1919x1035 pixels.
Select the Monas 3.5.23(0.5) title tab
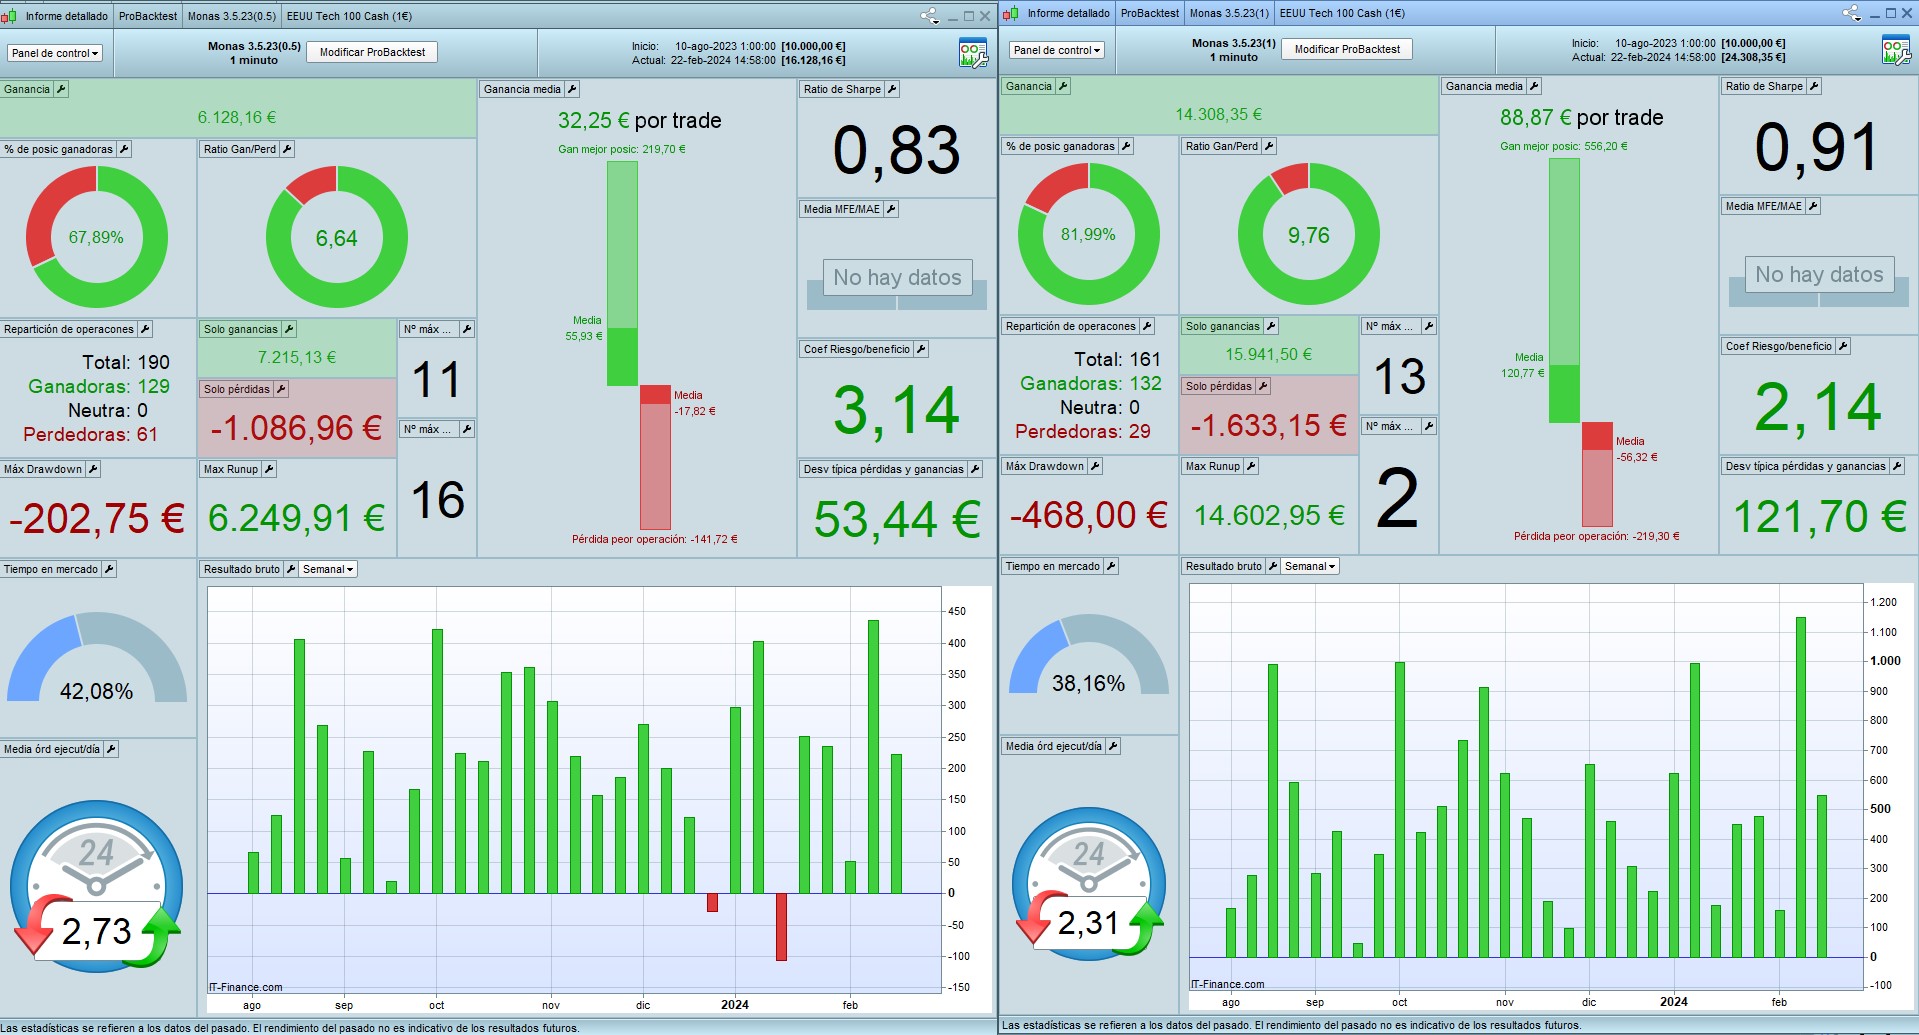pyautogui.click(x=232, y=16)
